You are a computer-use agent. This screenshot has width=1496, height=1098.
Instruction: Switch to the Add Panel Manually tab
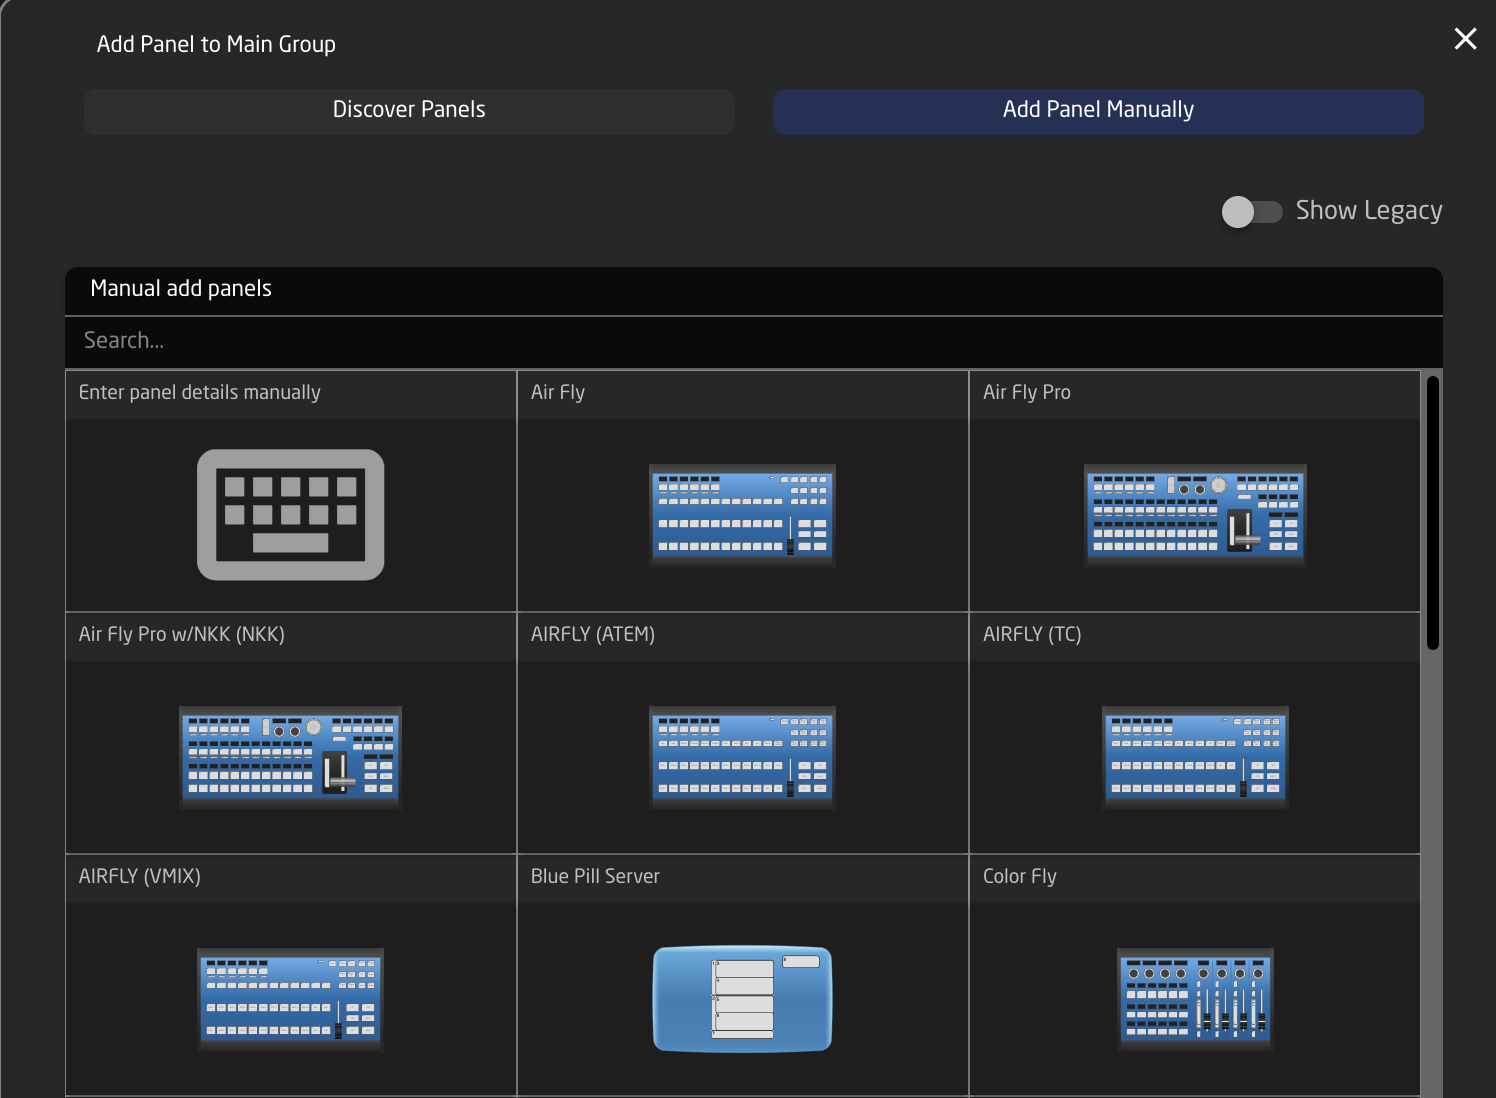[1098, 111]
